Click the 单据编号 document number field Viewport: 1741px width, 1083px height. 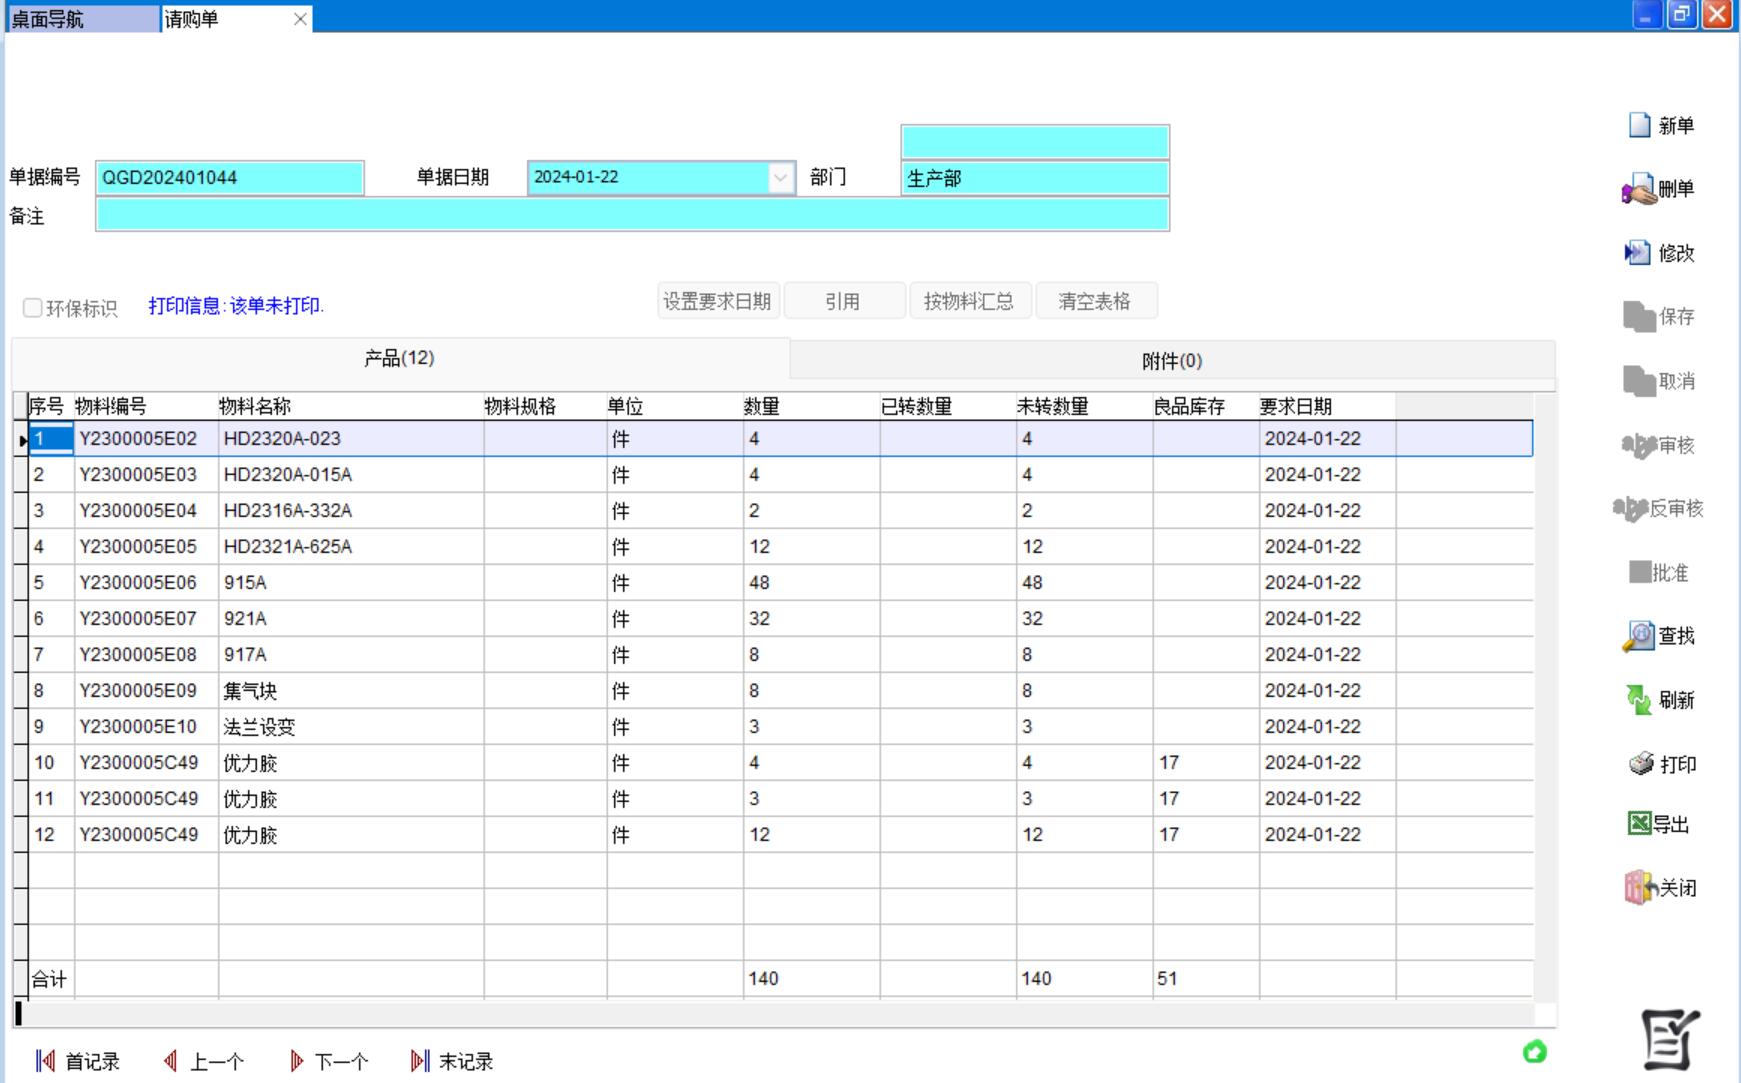coord(229,178)
